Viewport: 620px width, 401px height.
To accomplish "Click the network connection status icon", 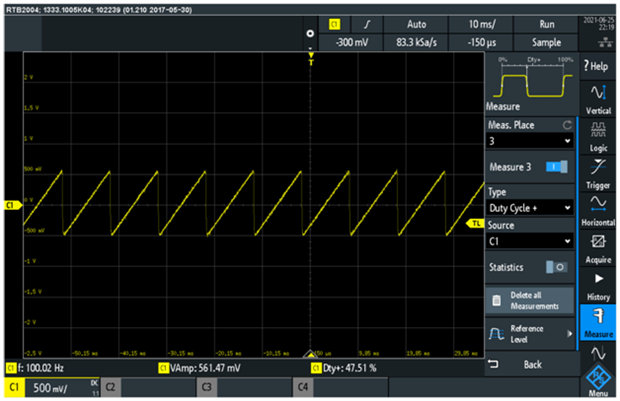I will point(605,42).
